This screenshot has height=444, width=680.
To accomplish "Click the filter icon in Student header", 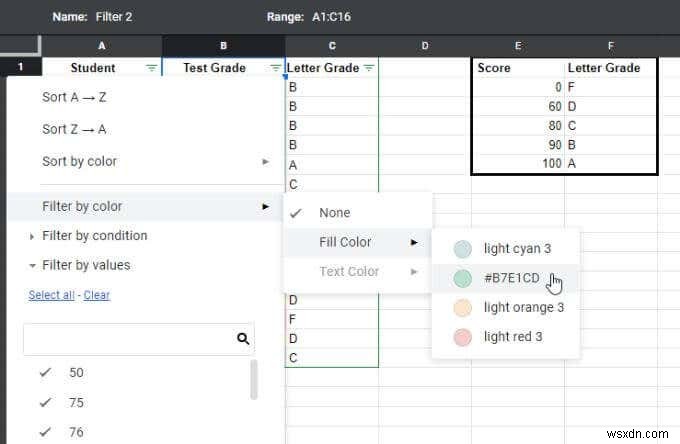I will (x=151, y=68).
